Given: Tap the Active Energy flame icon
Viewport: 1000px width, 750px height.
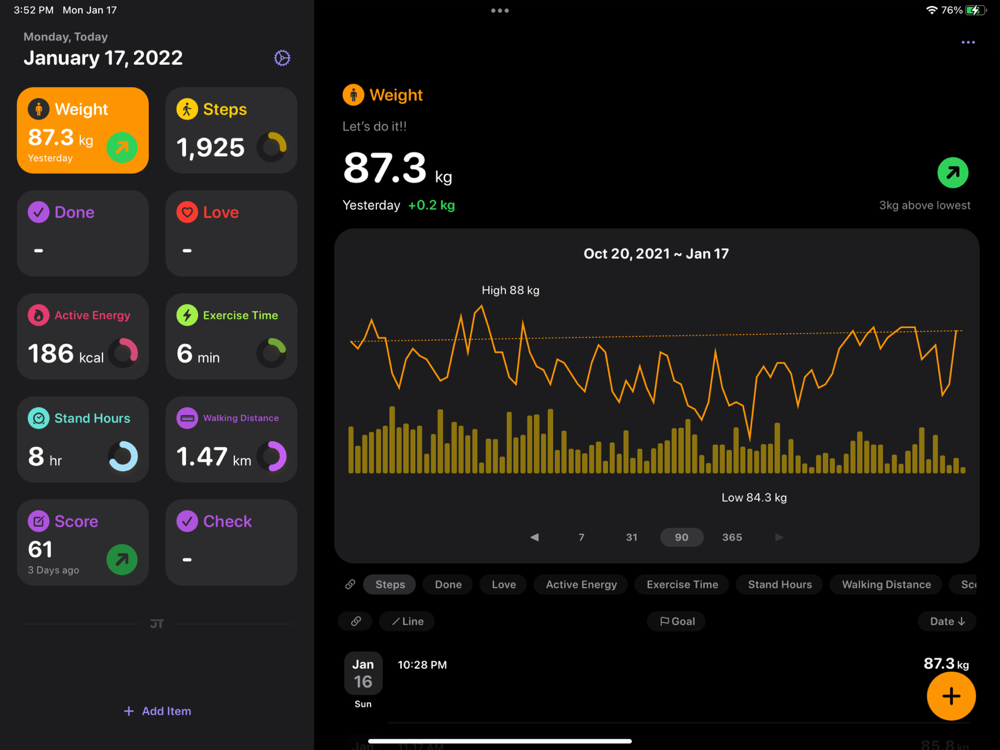Looking at the screenshot, I should coord(38,315).
